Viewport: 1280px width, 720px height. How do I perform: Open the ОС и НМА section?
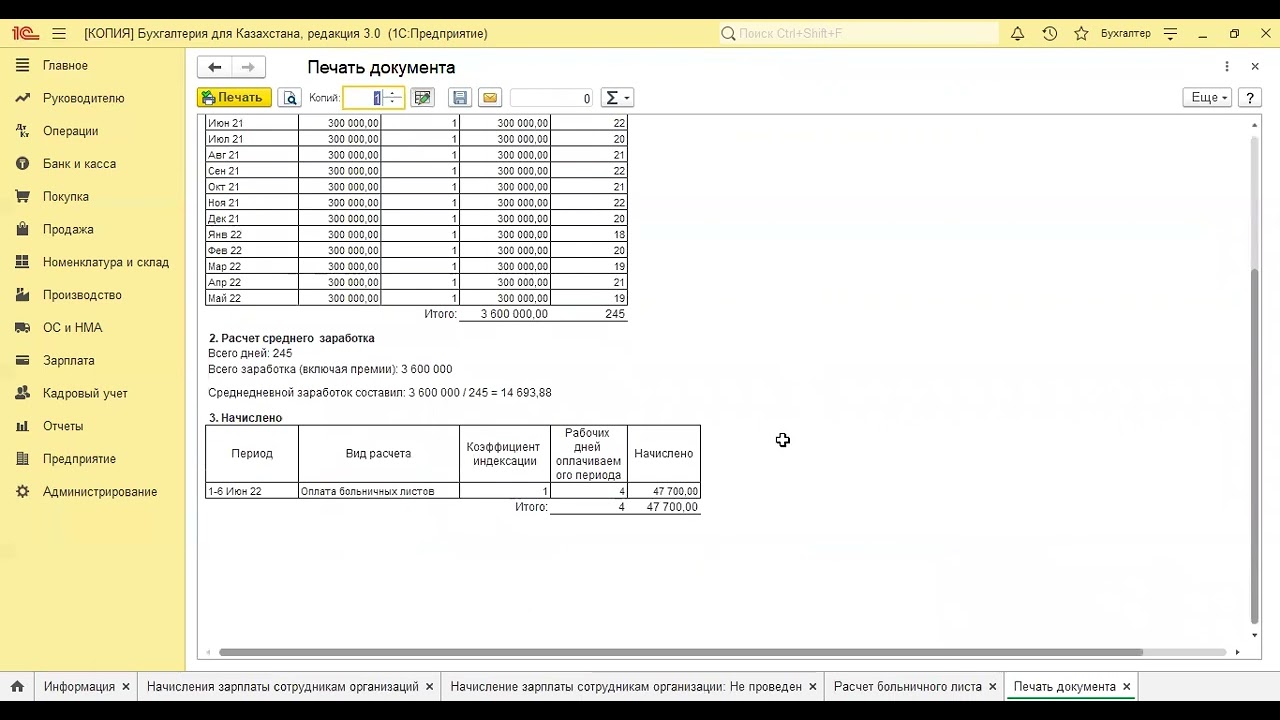(72, 328)
